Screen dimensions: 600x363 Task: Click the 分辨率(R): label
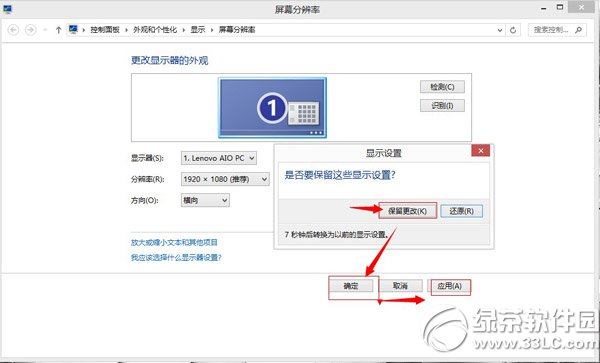tap(148, 179)
